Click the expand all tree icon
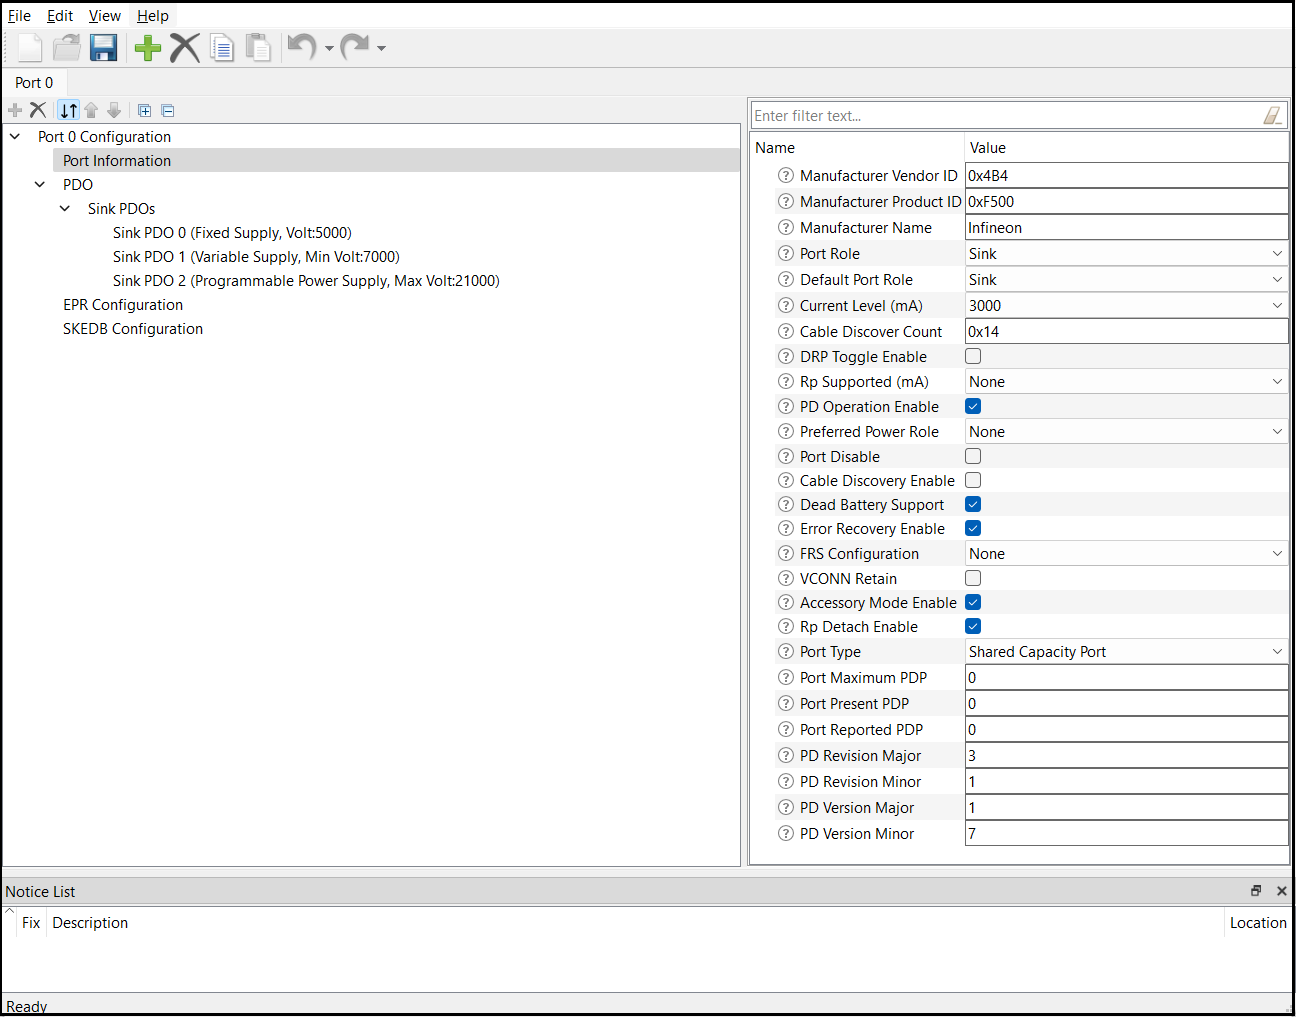 pyautogui.click(x=144, y=110)
